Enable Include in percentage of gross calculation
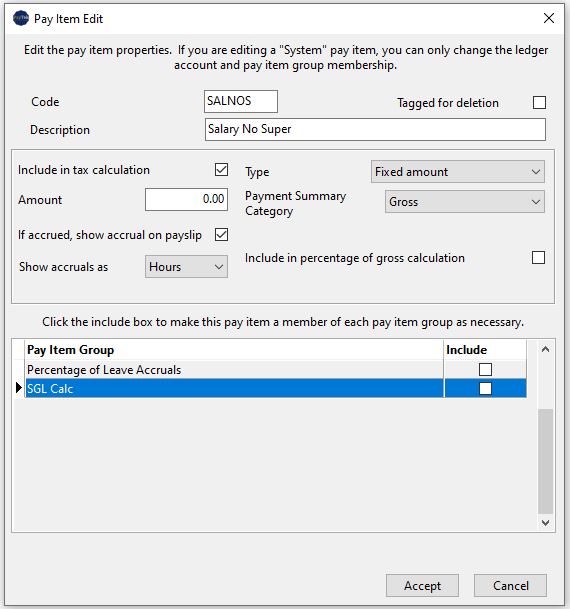The image size is (570, 609). [538, 258]
